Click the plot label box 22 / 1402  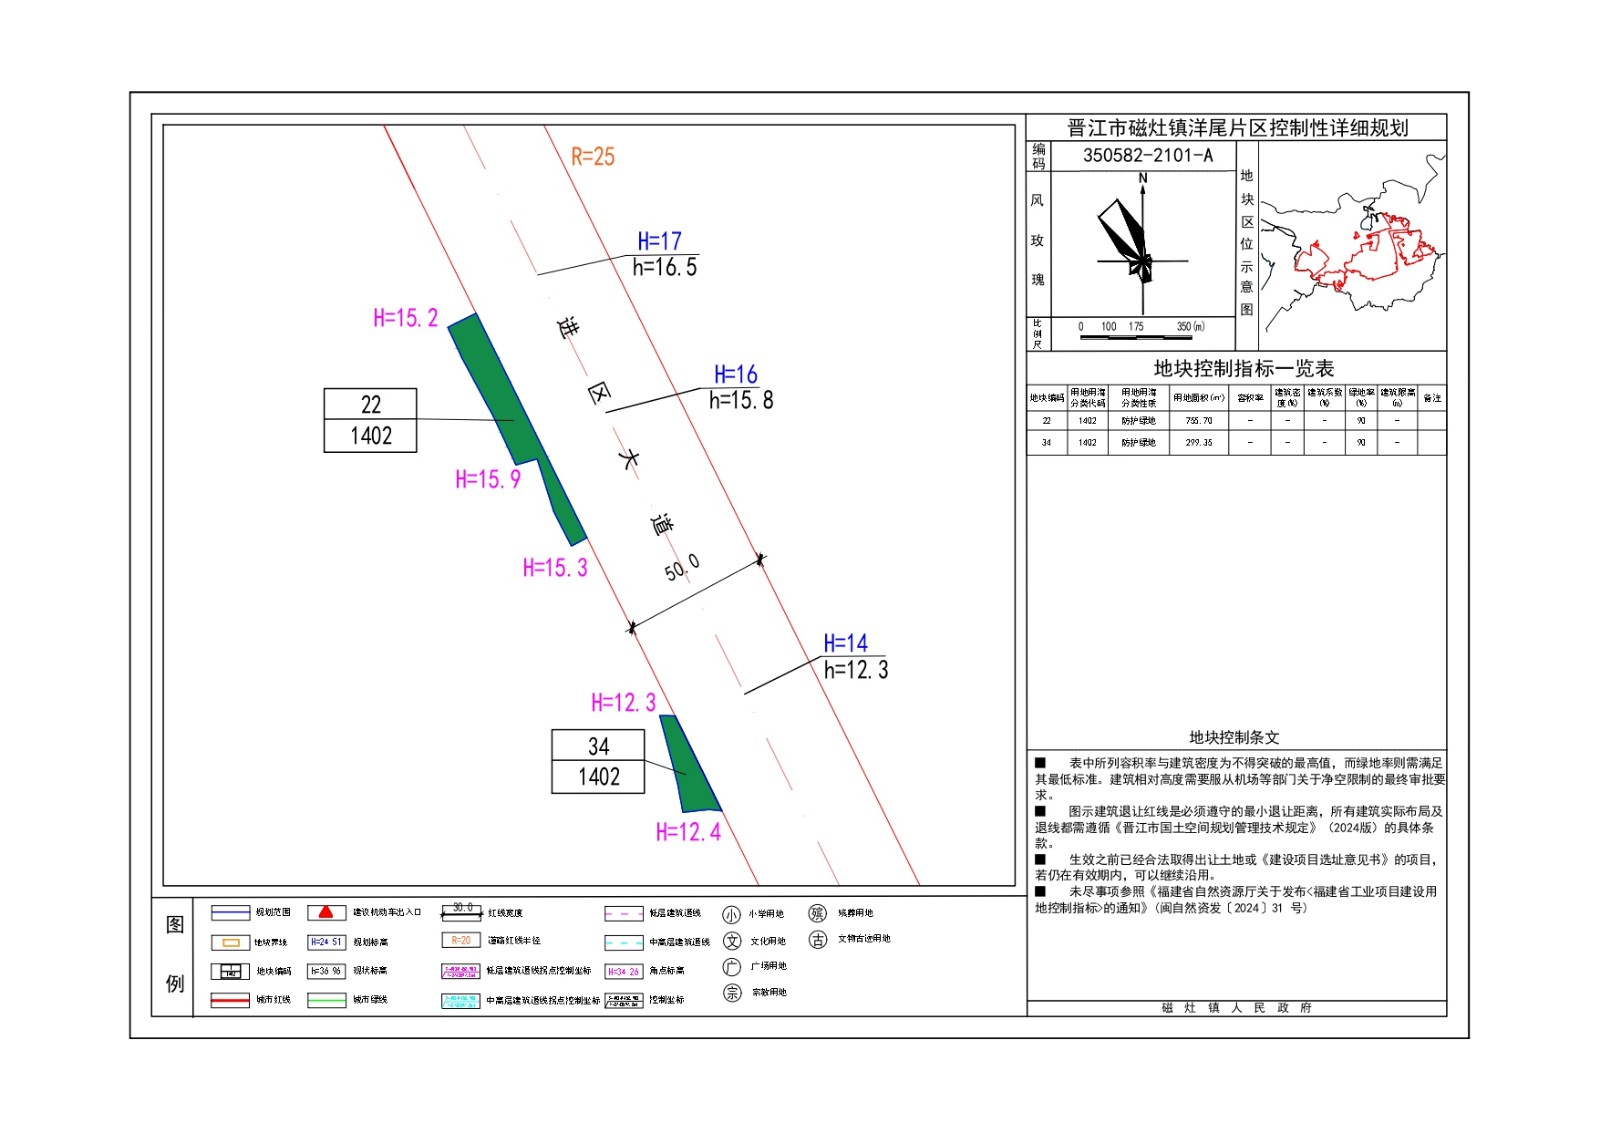coord(370,420)
